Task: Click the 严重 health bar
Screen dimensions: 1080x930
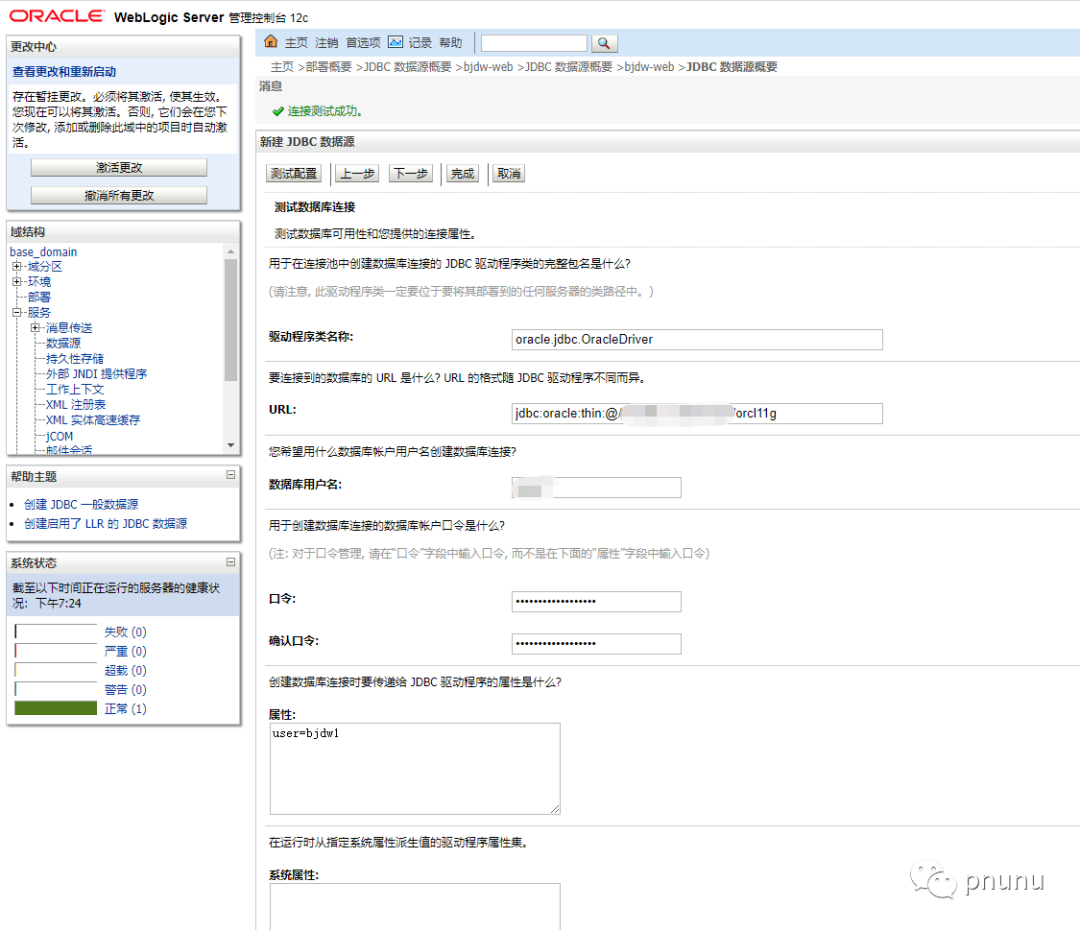Action: click(x=56, y=651)
